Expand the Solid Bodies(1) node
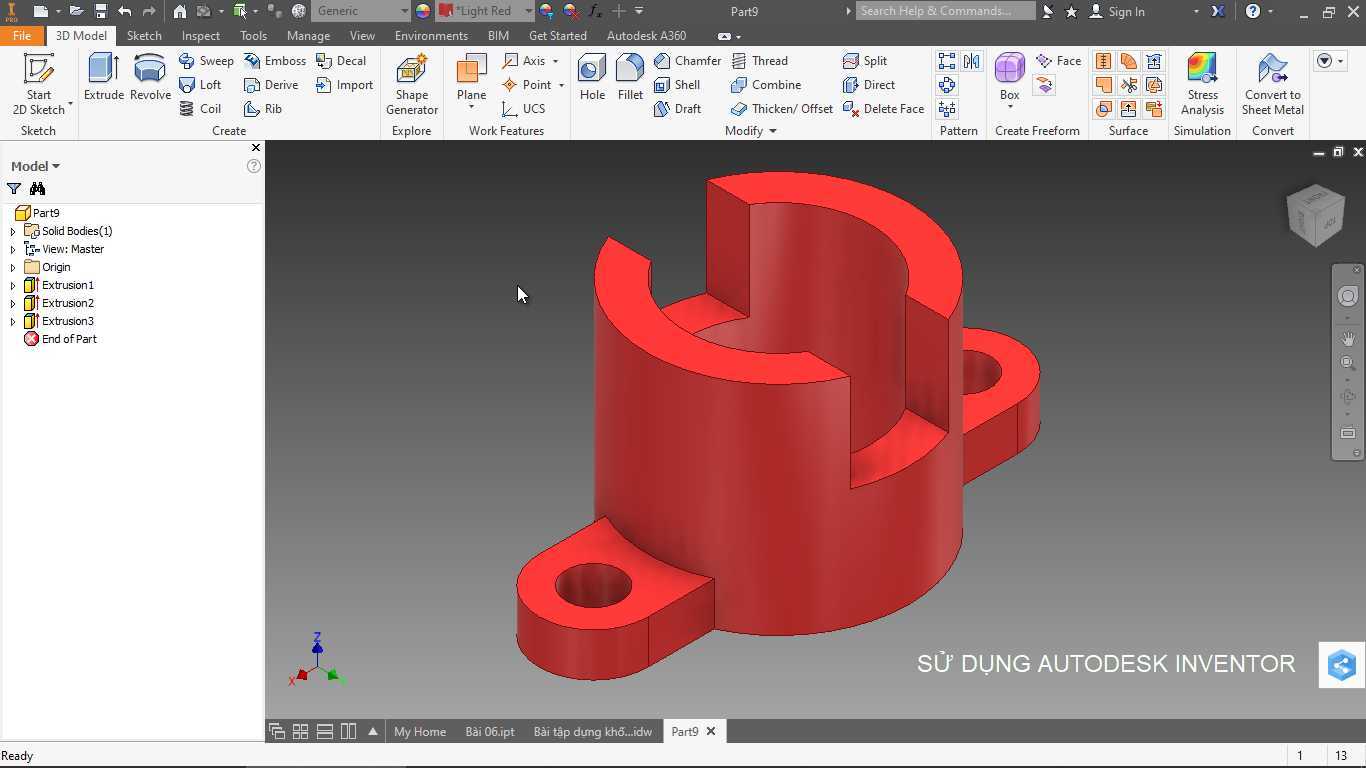The width and height of the screenshot is (1366, 768). pyautogui.click(x=13, y=231)
